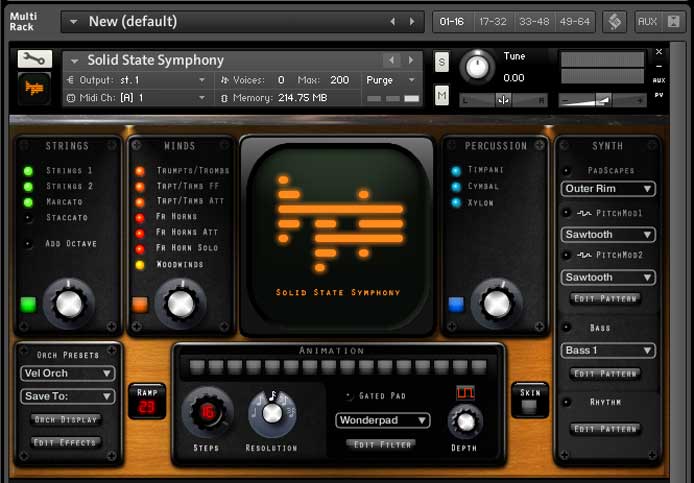Enable the Staccato articulation LED
This screenshot has width=694, height=483.
click(x=28, y=218)
